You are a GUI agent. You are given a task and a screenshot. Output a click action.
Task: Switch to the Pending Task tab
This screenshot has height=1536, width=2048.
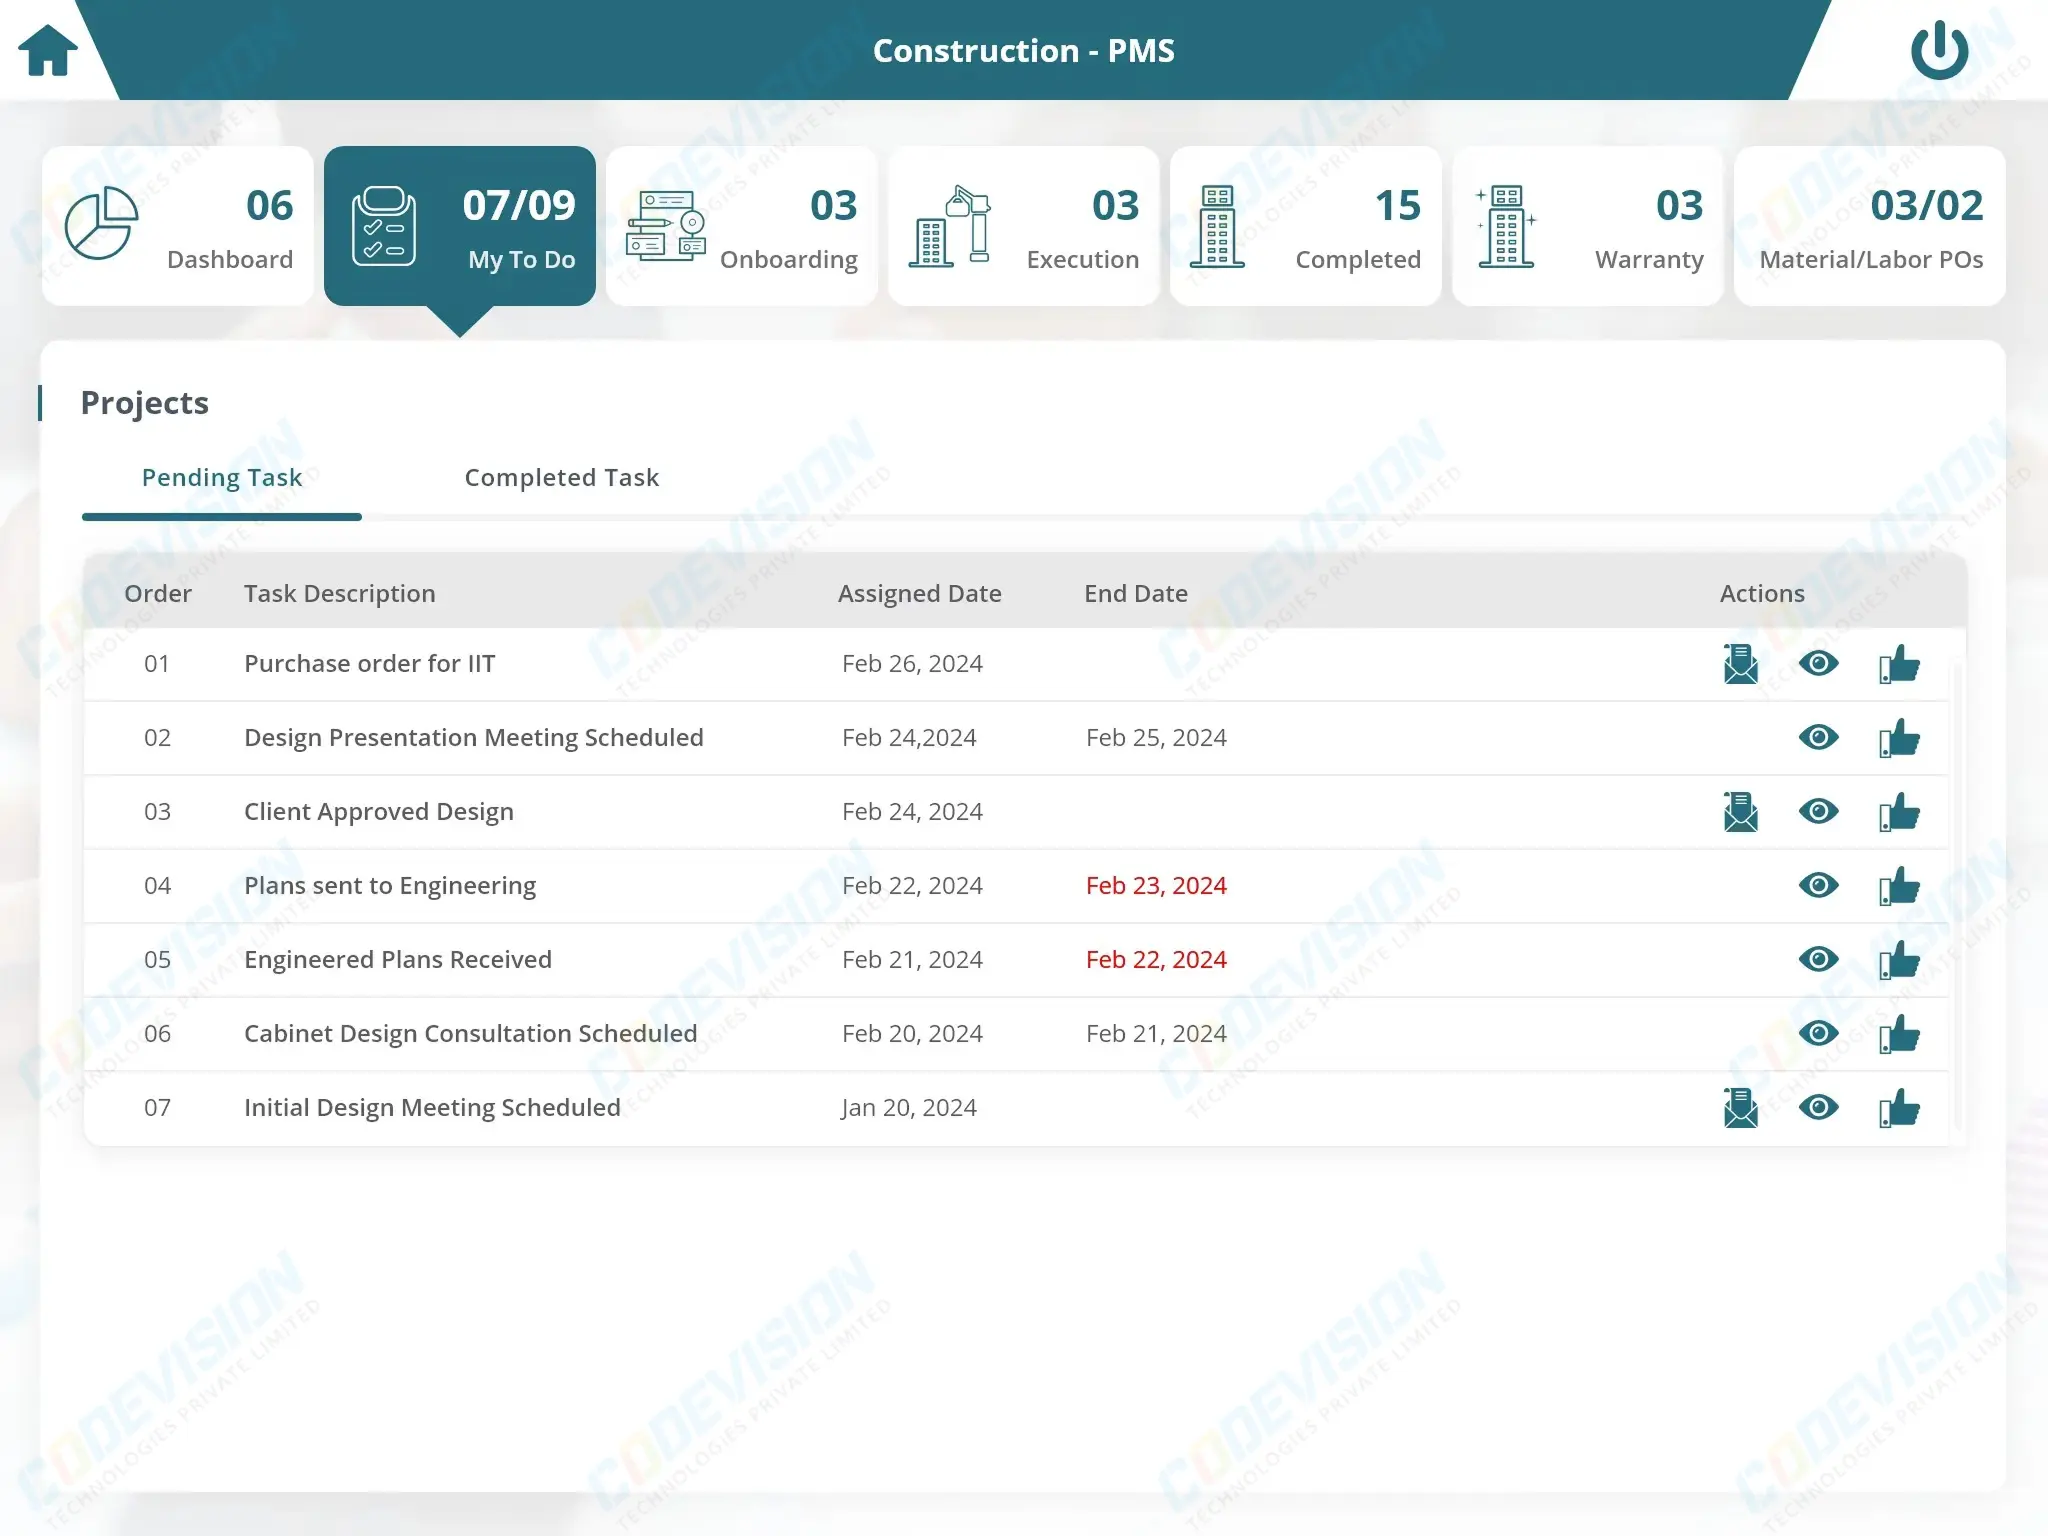(222, 478)
